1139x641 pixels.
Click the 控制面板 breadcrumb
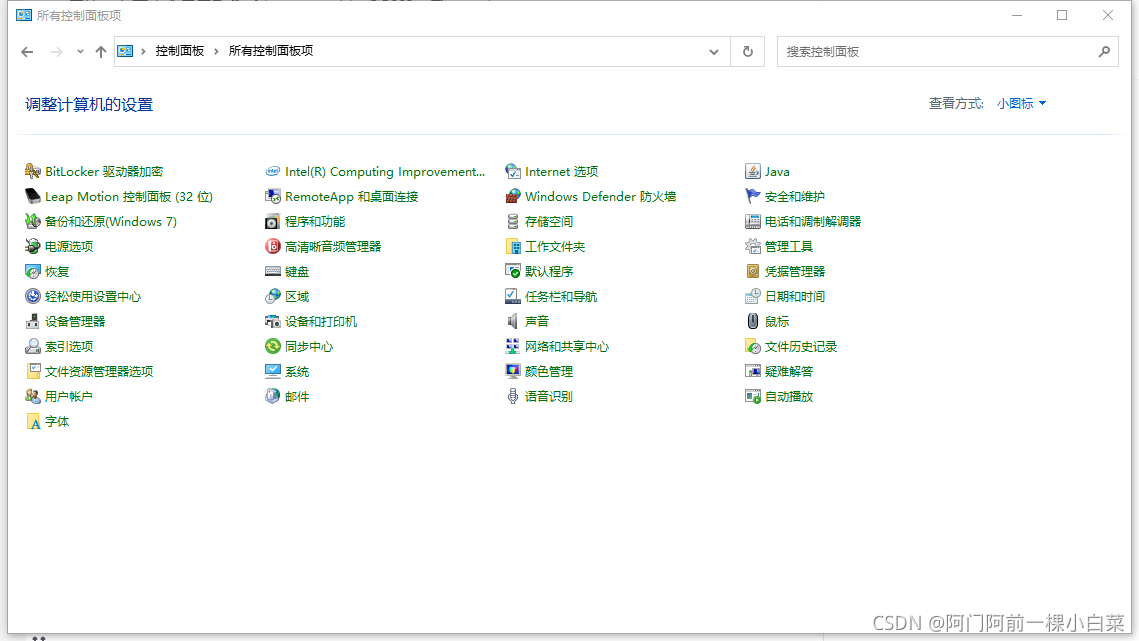[179, 51]
